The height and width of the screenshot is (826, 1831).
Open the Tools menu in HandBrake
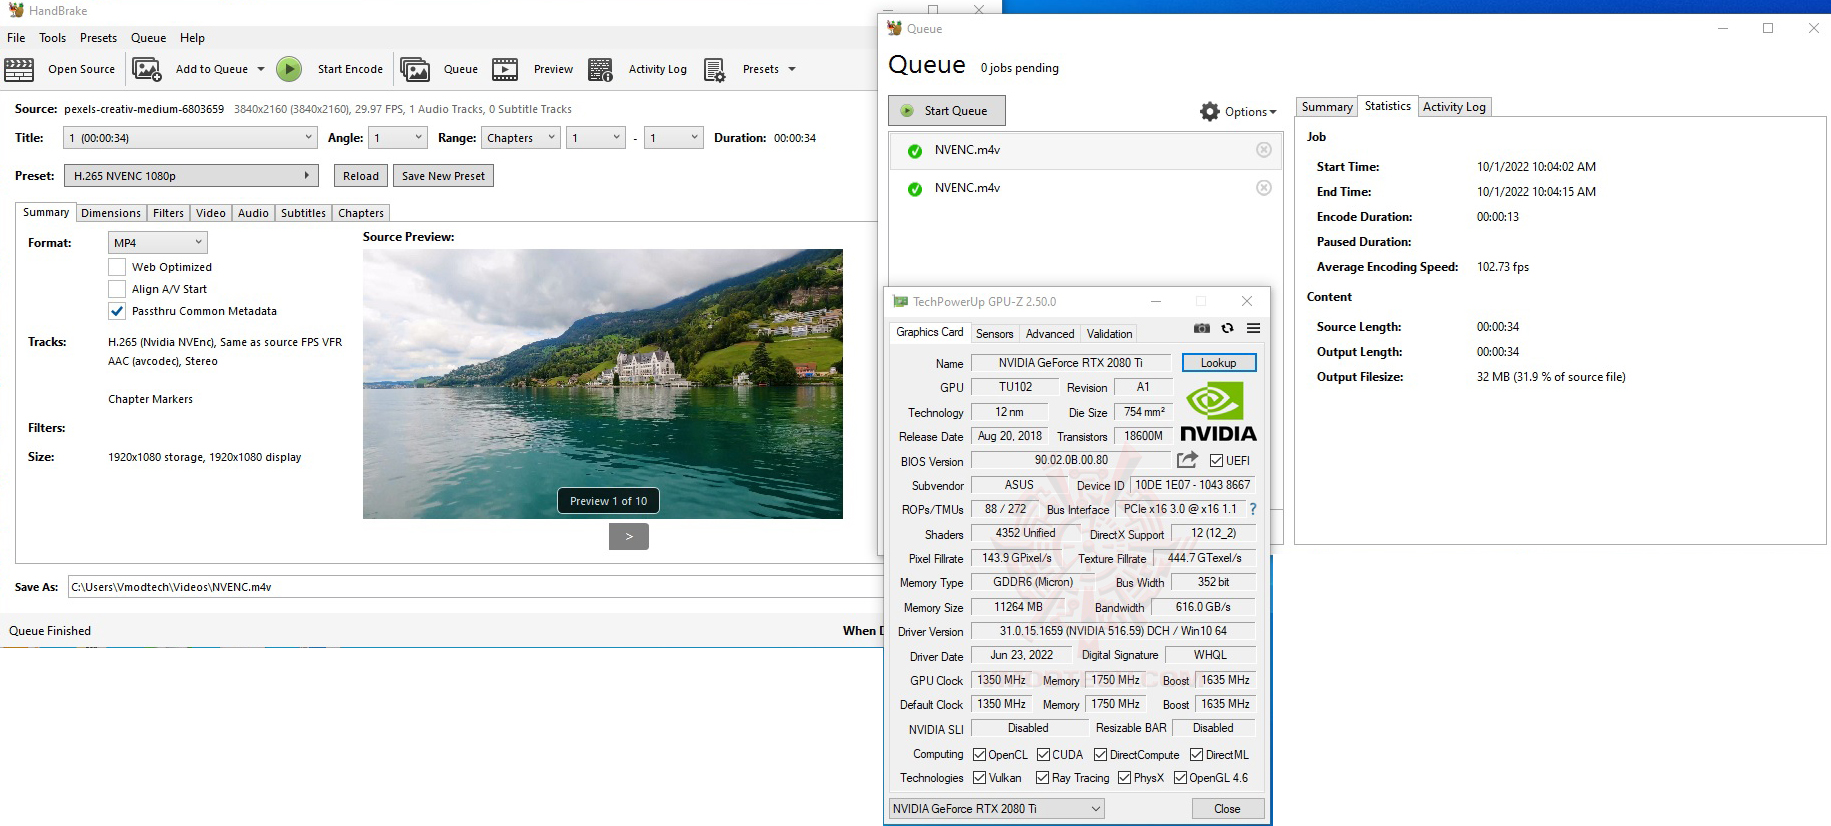(x=53, y=38)
